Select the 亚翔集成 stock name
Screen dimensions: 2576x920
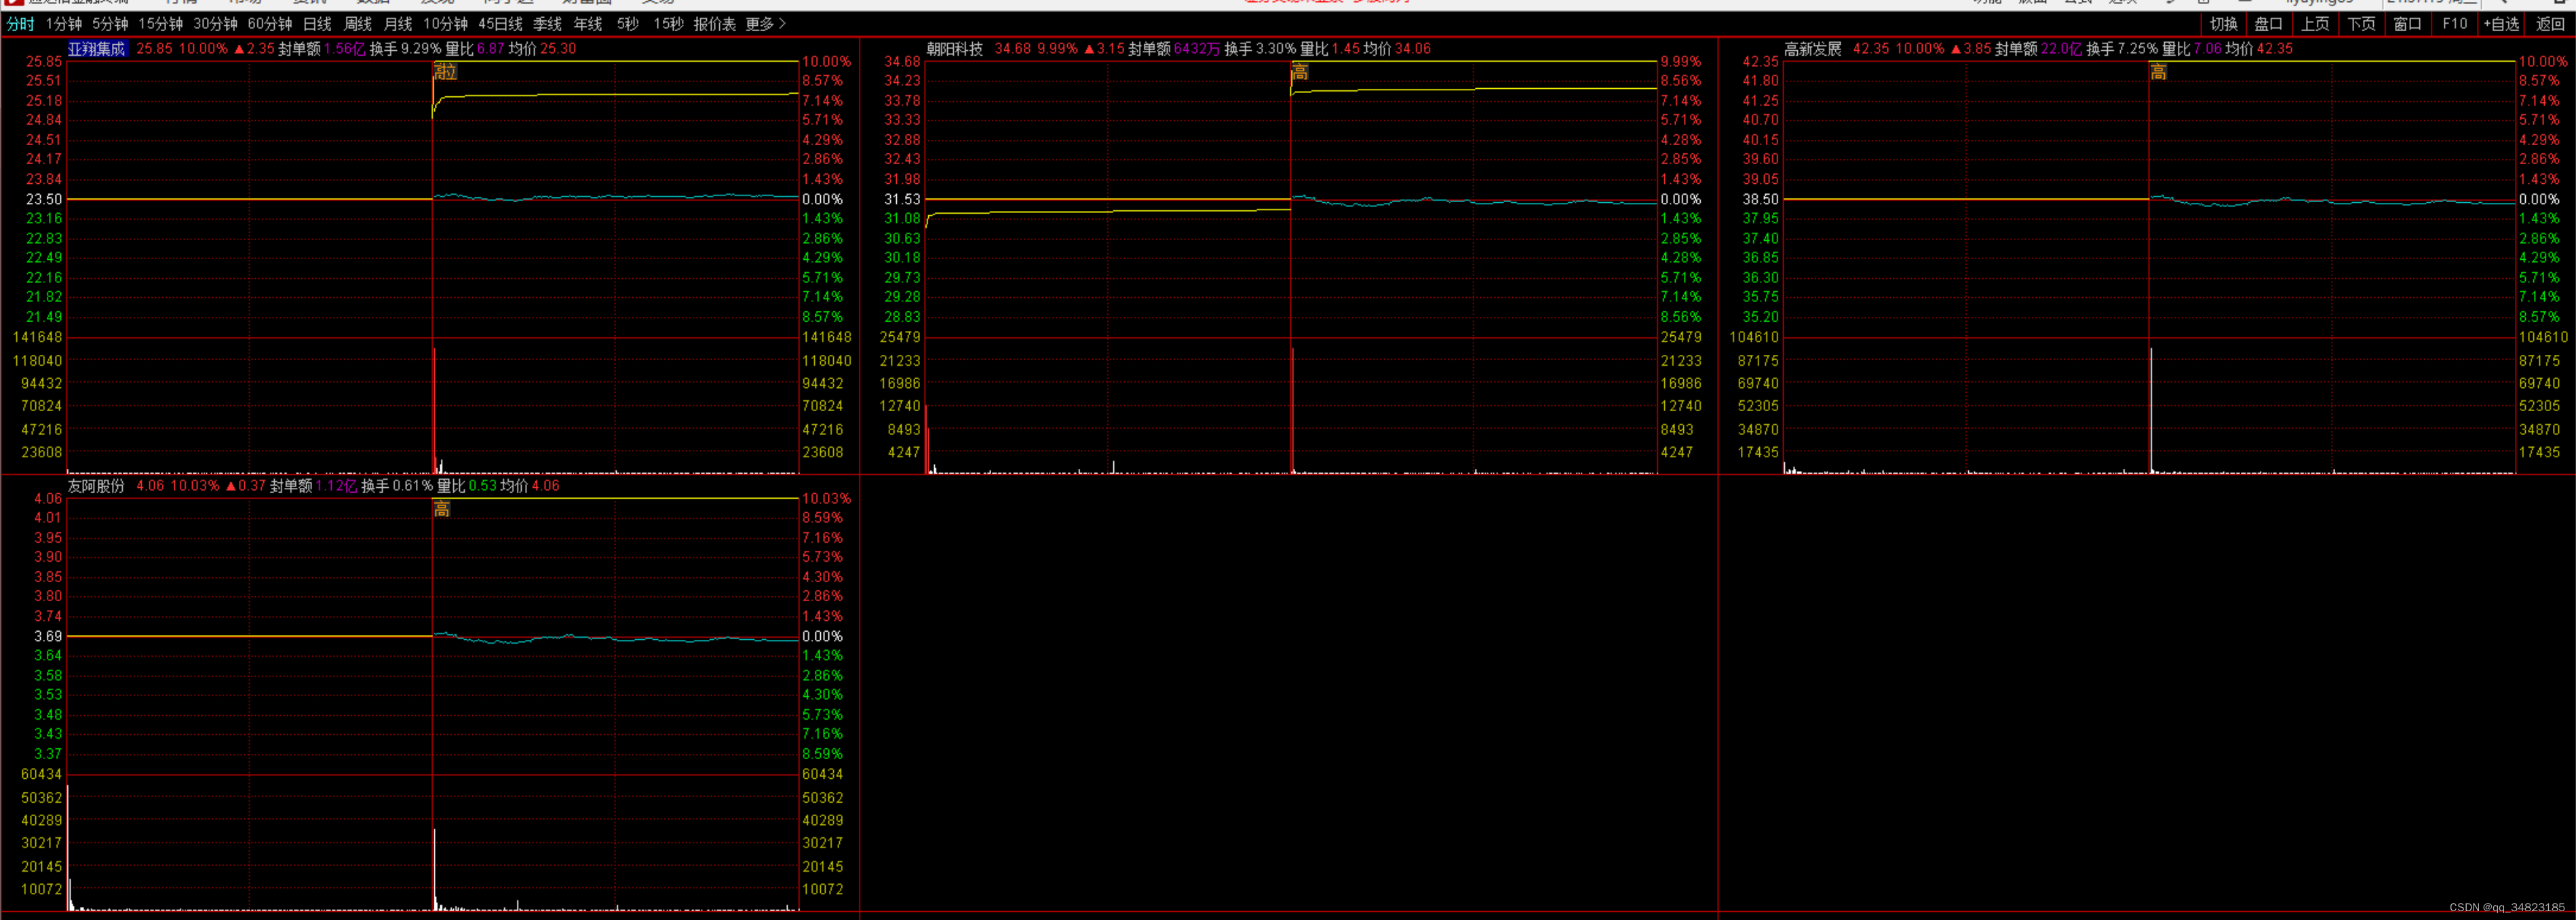point(97,48)
